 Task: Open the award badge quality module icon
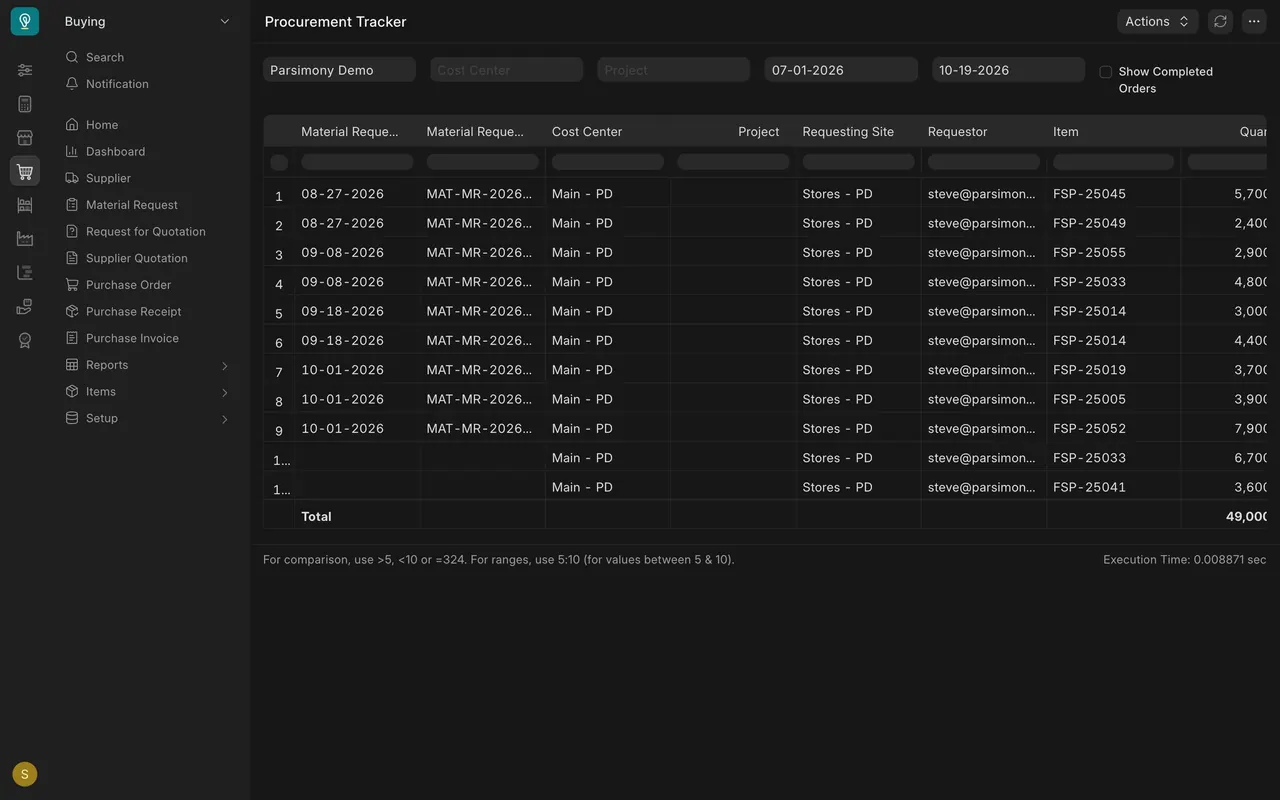pyautogui.click(x=25, y=340)
